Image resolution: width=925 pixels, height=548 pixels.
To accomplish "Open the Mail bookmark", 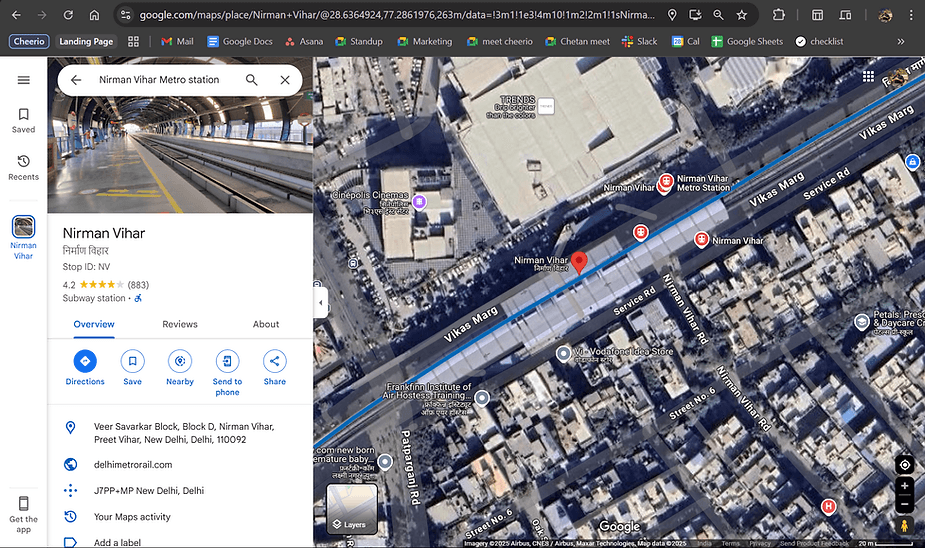I will pos(177,41).
